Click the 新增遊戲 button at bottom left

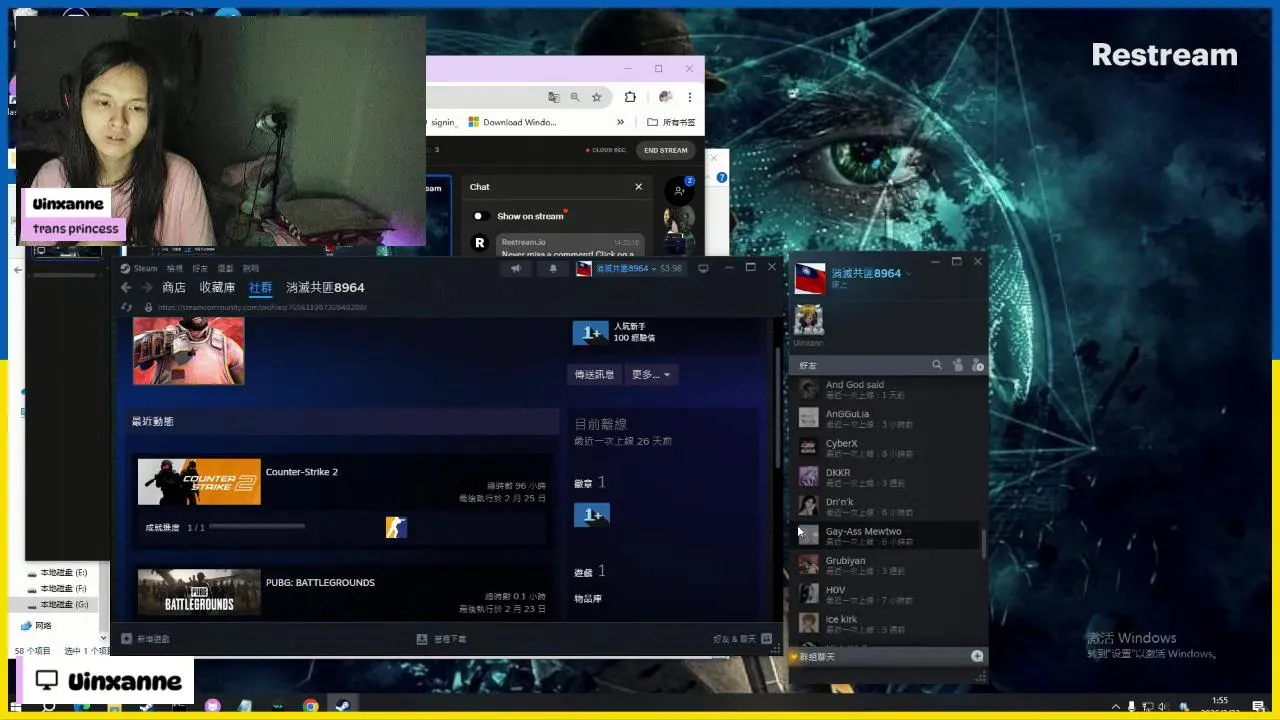pyautogui.click(x=146, y=638)
